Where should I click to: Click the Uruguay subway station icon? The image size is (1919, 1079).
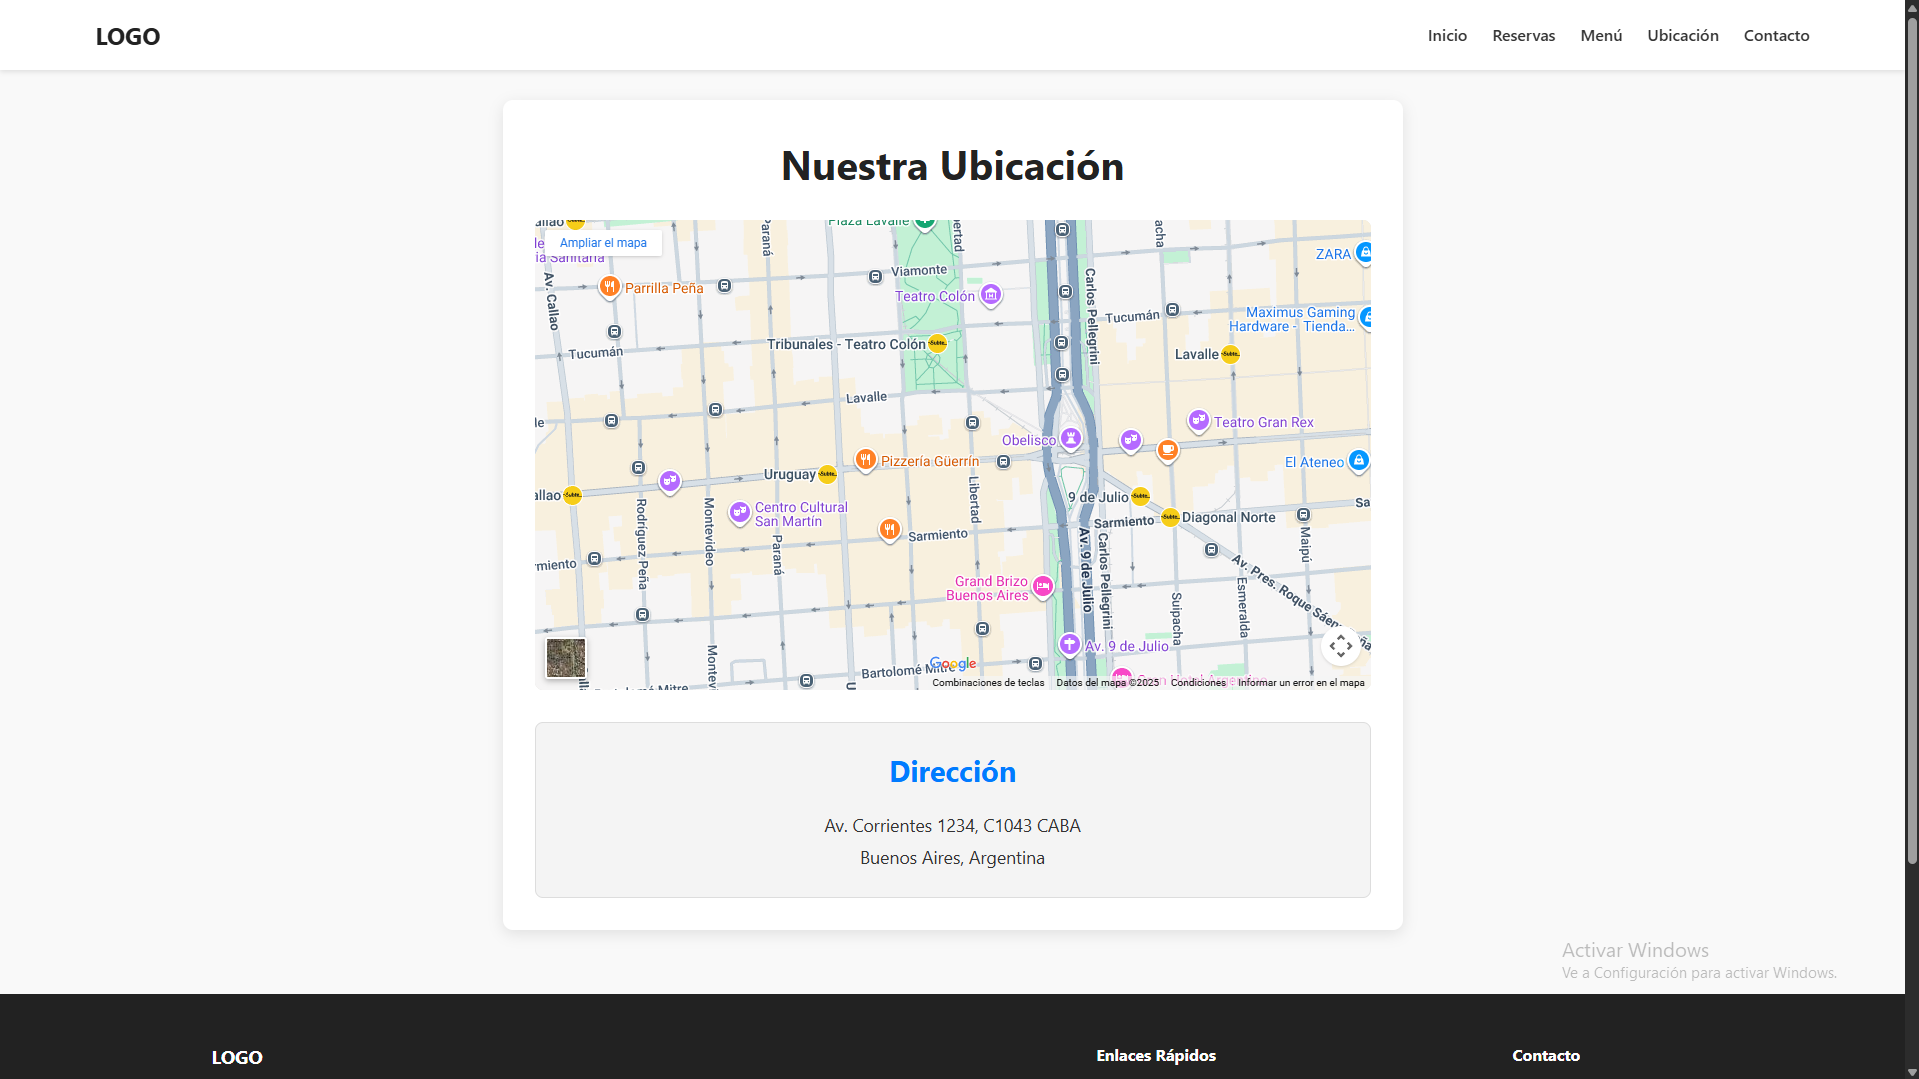pos(827,474)
